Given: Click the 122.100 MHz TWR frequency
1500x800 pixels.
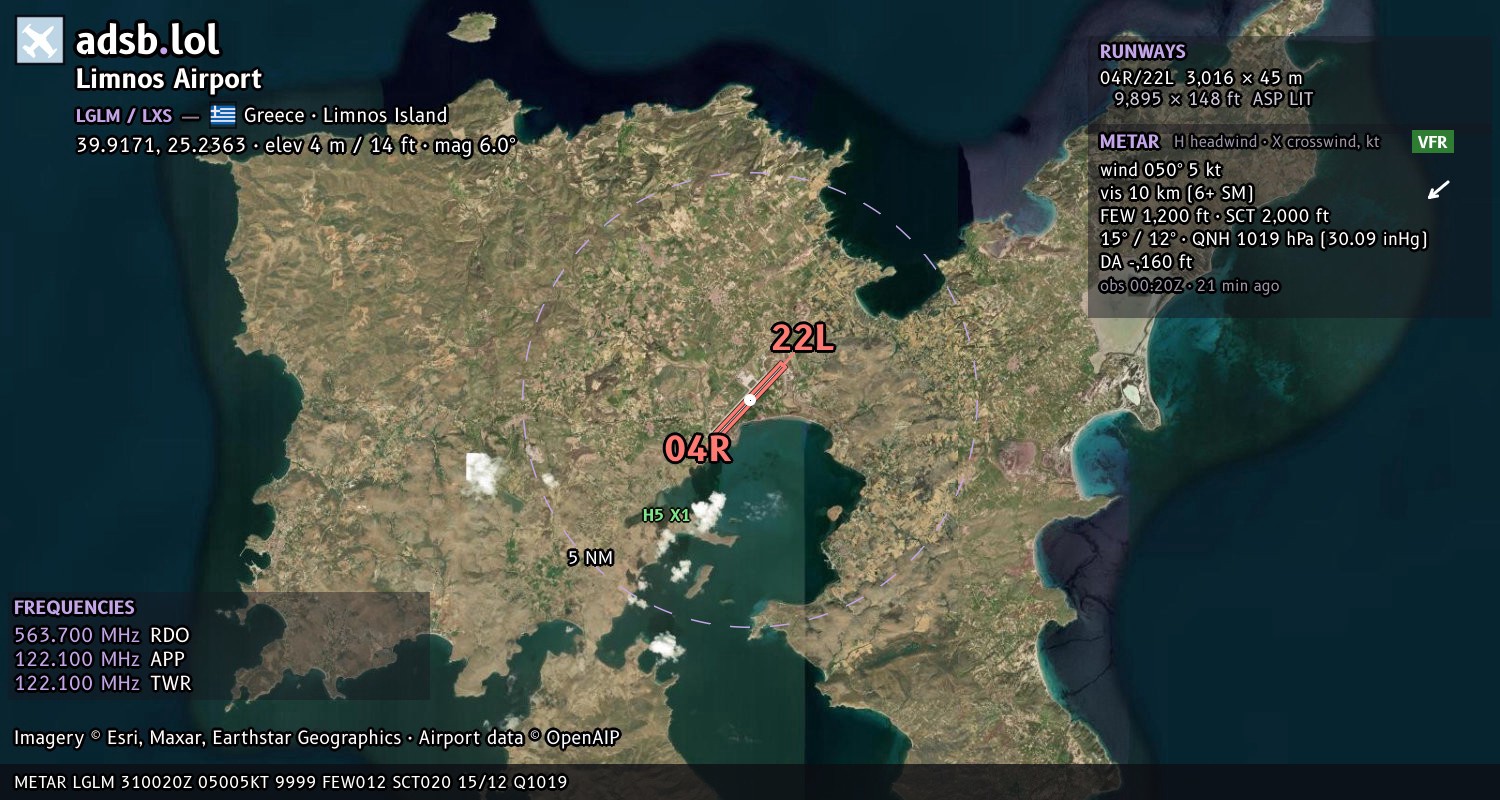Looking at the screenshot, I should click(102, 683).
